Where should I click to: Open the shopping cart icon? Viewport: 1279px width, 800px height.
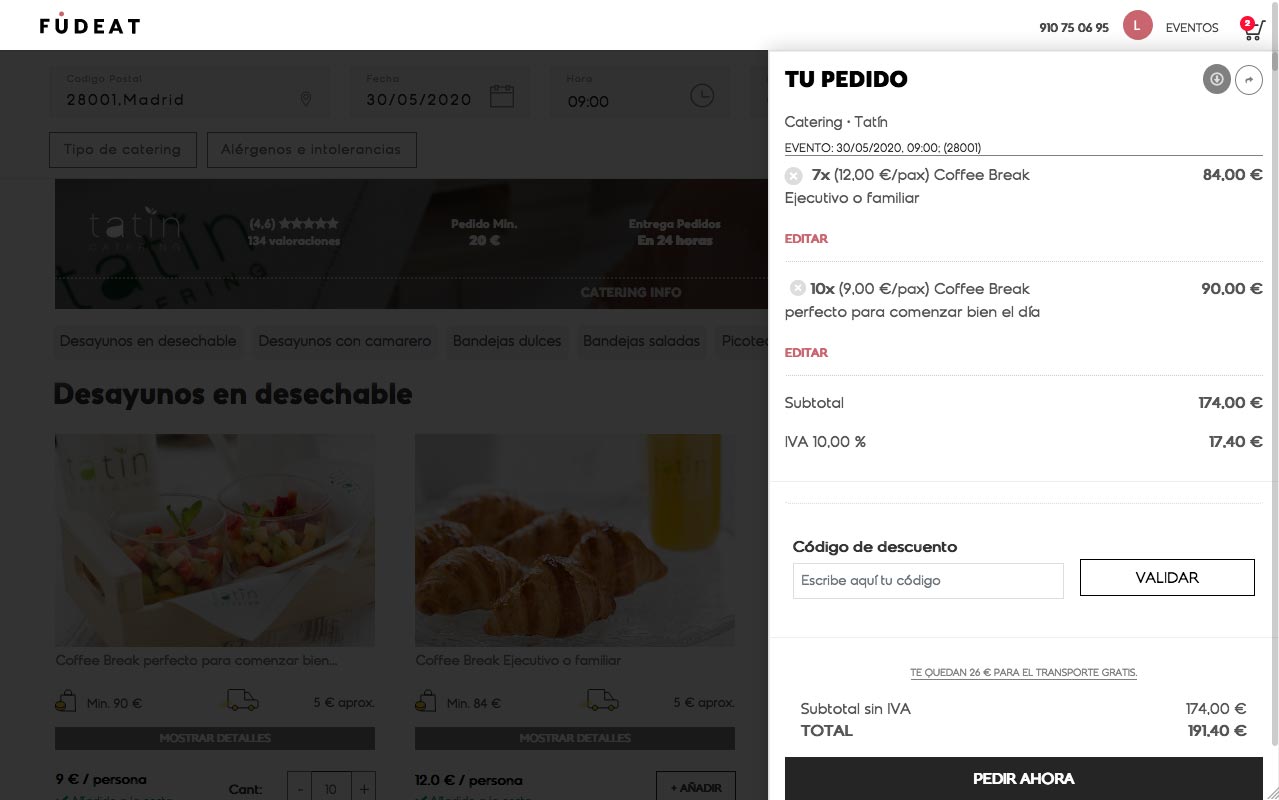coord(1253,28)
